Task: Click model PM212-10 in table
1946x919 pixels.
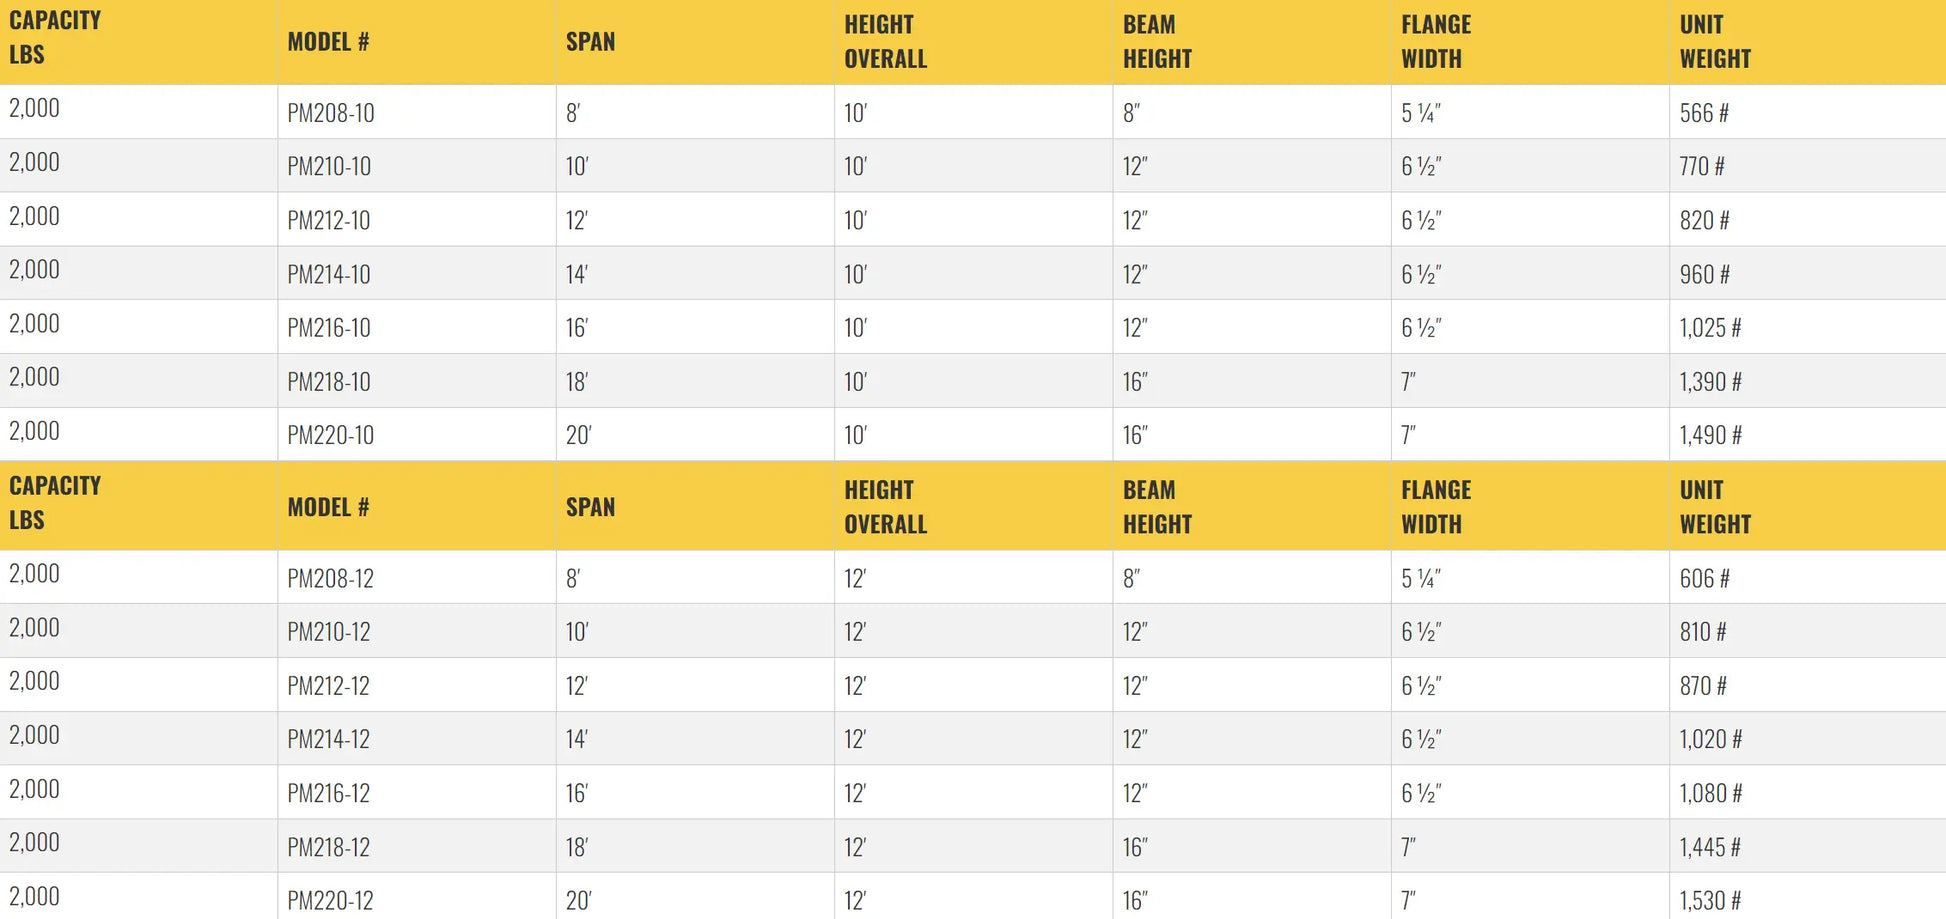Action: (x=329, y=220)
